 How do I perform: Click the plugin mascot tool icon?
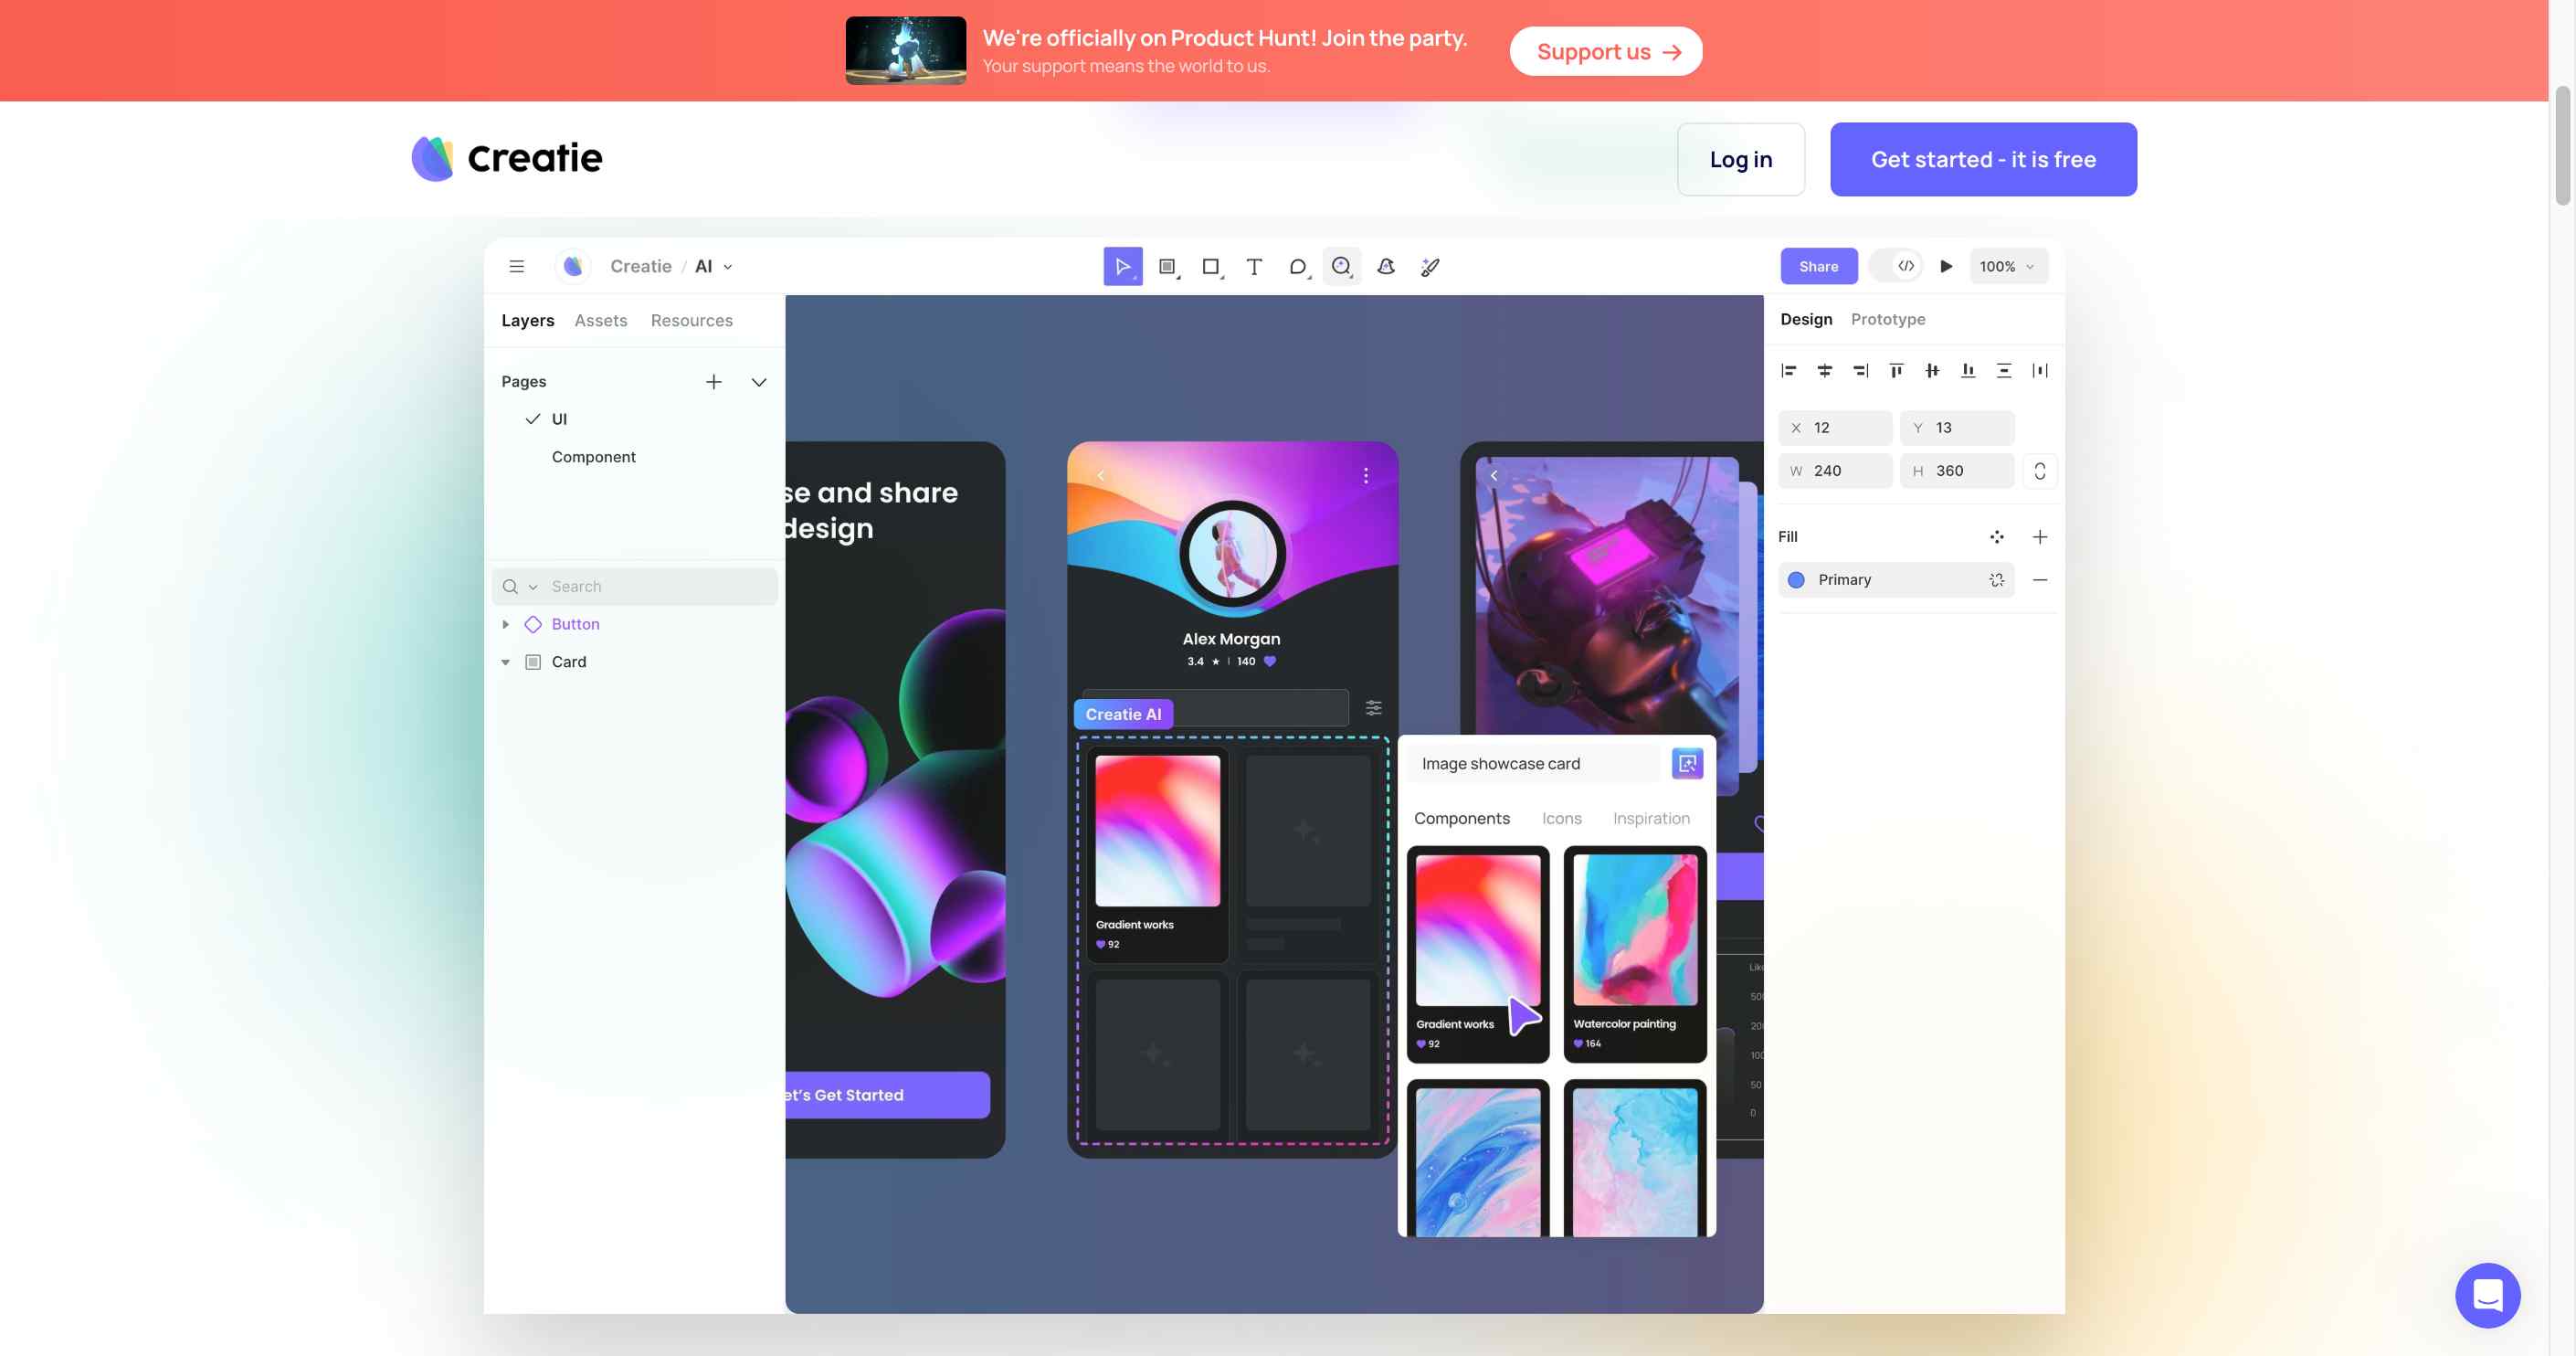click(x=1386, y=266)
